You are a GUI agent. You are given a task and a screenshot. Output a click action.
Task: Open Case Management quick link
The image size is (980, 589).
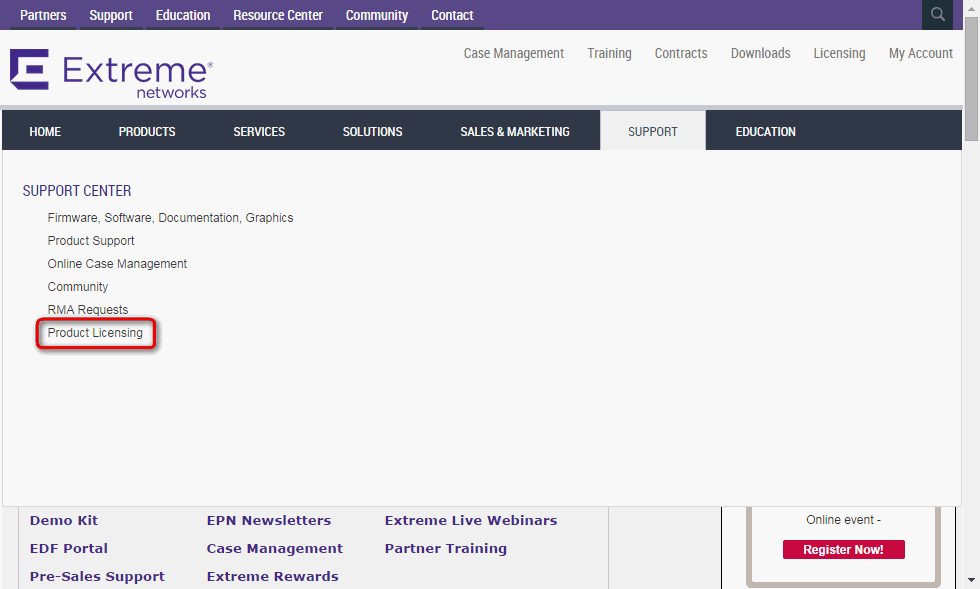pos(274,548)
